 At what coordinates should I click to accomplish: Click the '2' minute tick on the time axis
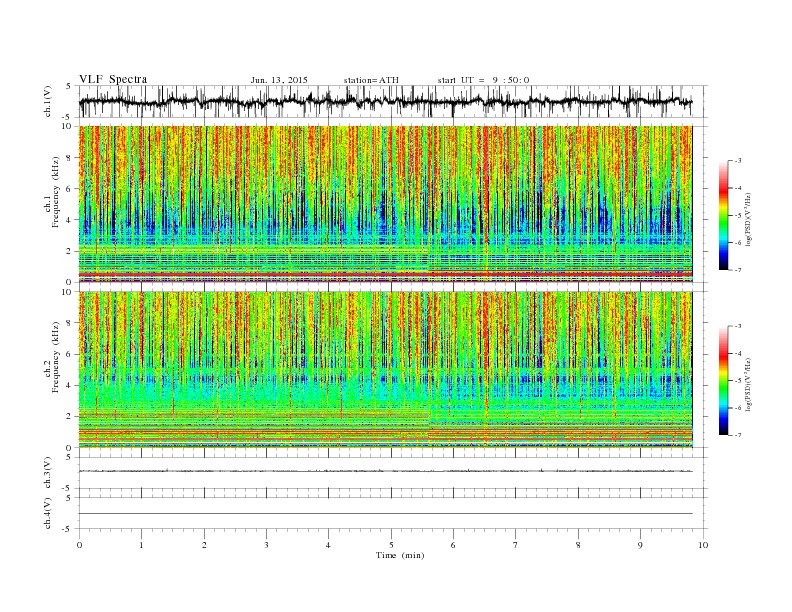pos(204,545)
